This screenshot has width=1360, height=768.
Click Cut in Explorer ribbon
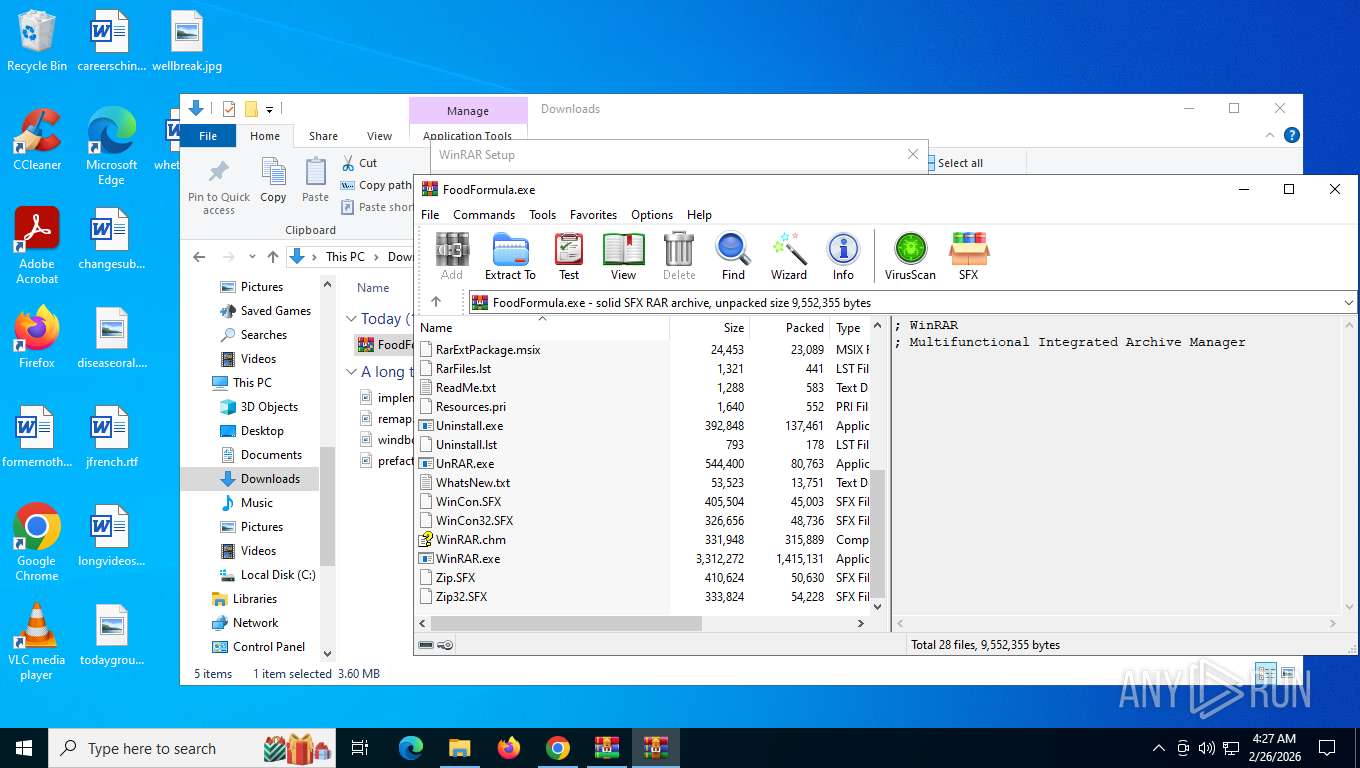[359, 163]
